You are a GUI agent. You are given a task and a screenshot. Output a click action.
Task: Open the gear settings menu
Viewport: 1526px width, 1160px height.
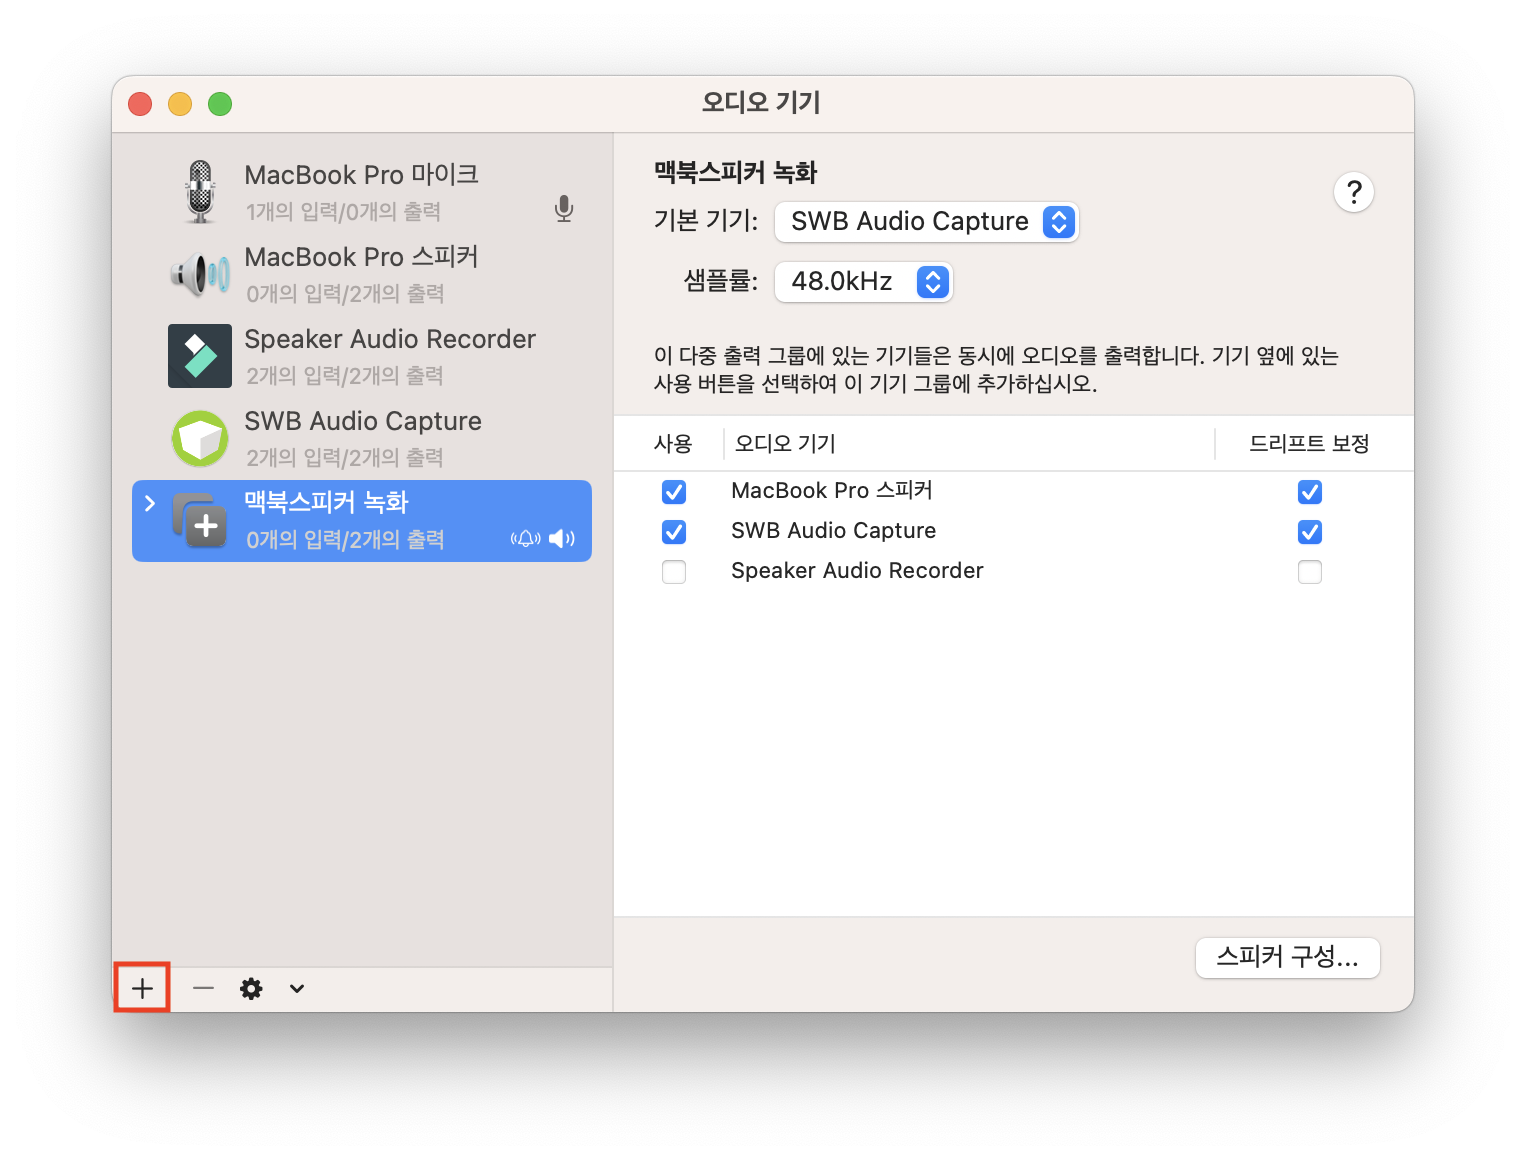click(x=251, y=989)
